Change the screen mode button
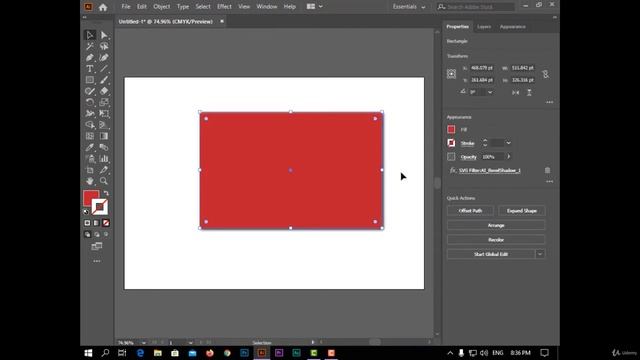The height and width of the screenshot is (360, 640). (97, 246)
